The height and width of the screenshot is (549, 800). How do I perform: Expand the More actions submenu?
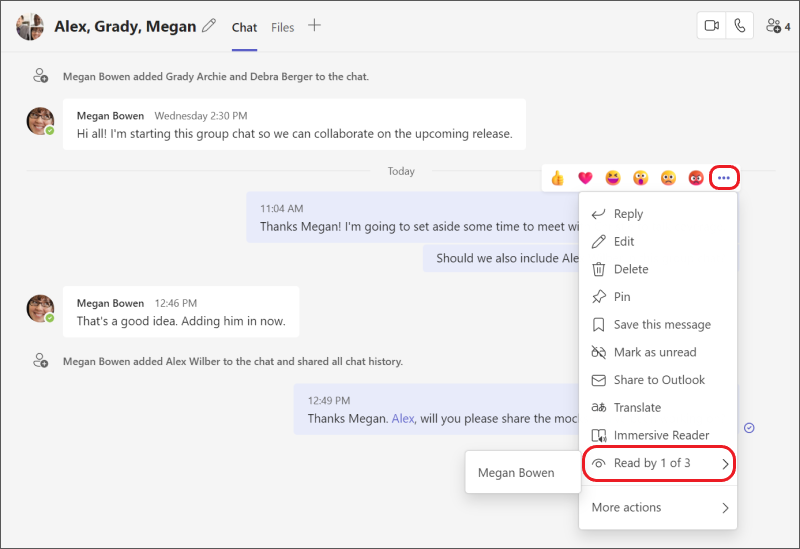(x=659, y=508)
